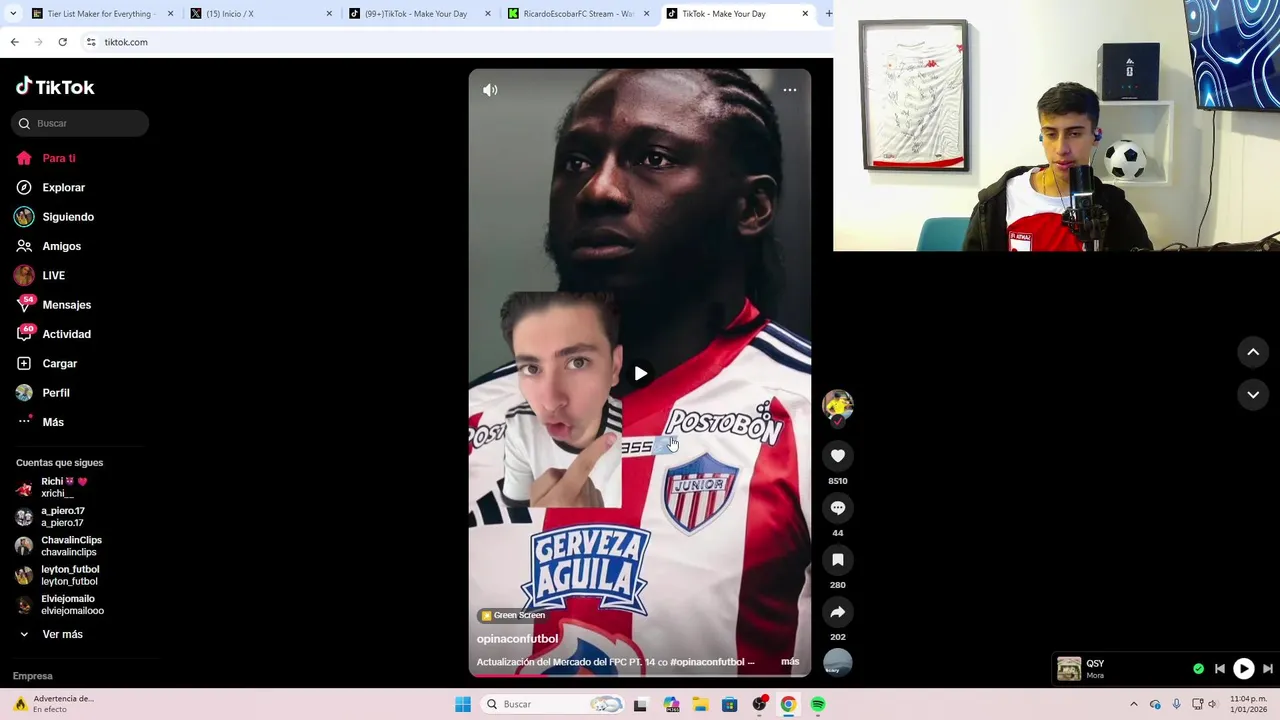Viewport: 1280px width, 720px height.
Task: Click the TikTok logo
Action: click(x=55, y=87)
